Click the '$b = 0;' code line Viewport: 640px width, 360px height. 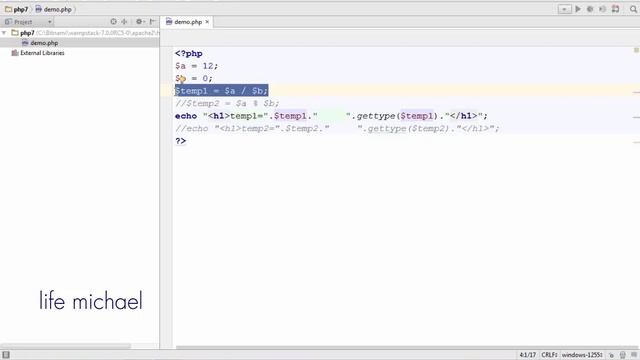coord(194,78)
